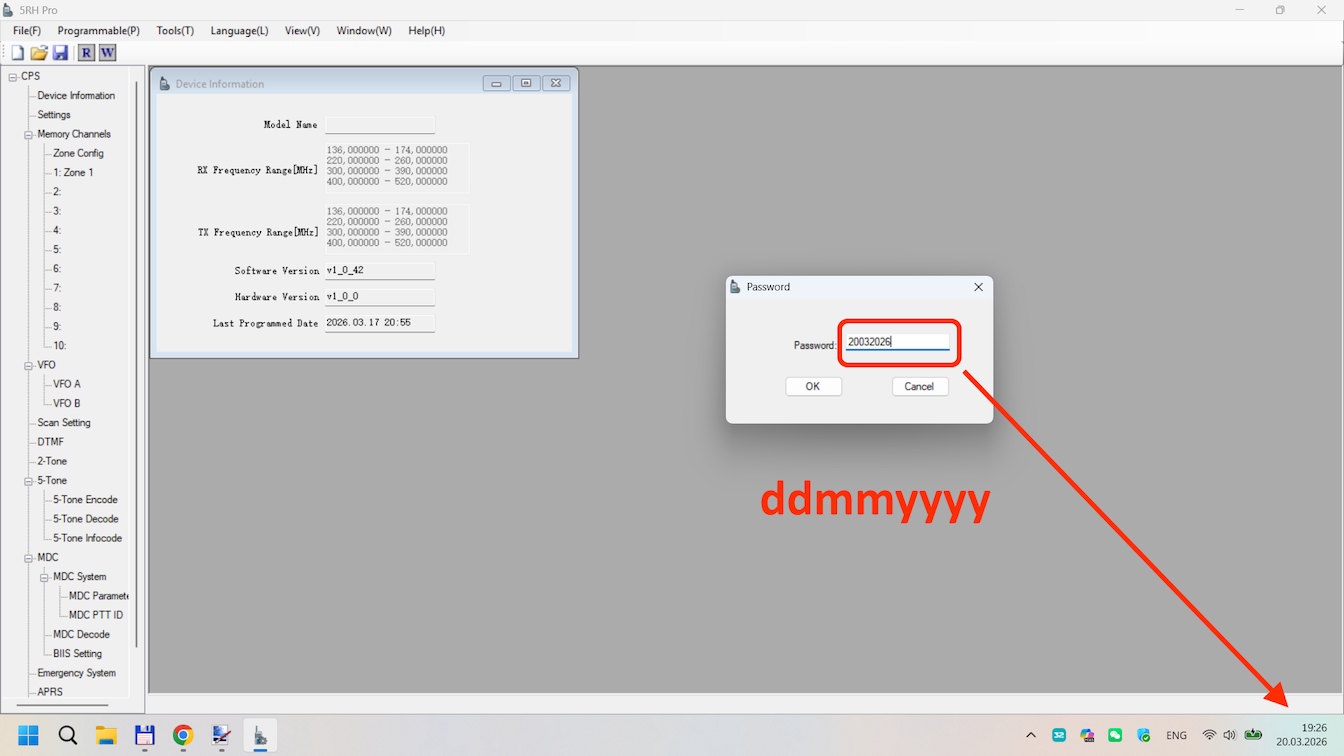Screen dimensions: 1344x756
Task: Select Scan Setting in the tree
Action: [x=64, y=423]
